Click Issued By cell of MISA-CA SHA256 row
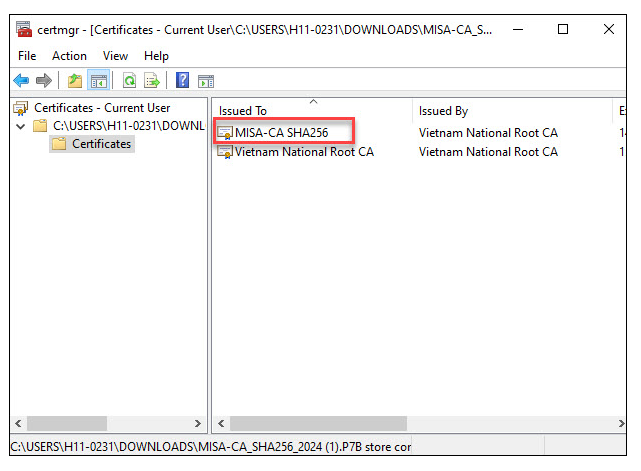Viewport: 641px width, 471px height. (x=488, y=133)
